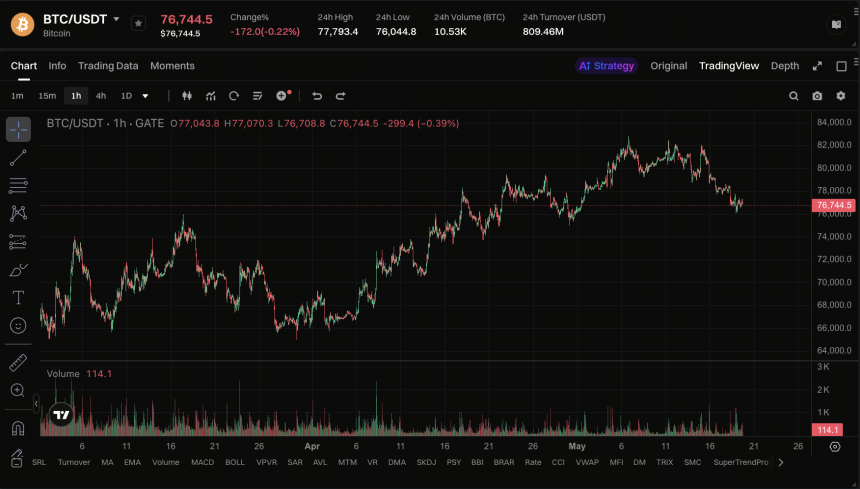Screen dimensions: 860x489
Task: Select the 4h timeframe
Action: (101, 96)
